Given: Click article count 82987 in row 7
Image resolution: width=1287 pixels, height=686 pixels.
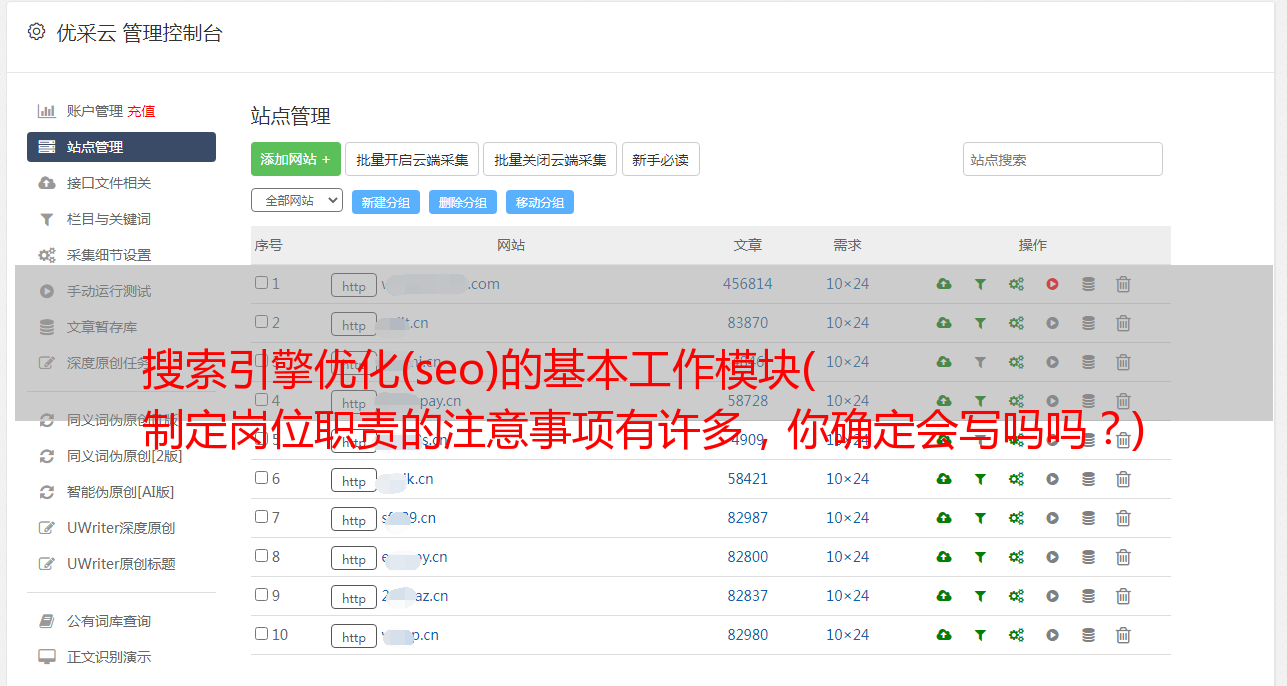Looking at the screenshot, I should tap(748, 518).
